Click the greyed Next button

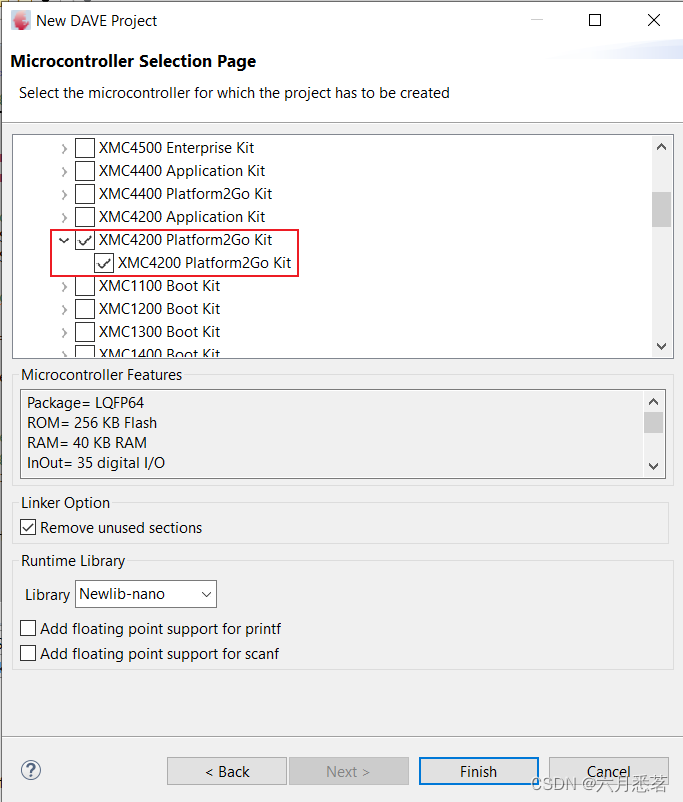(x=348, y=771)
